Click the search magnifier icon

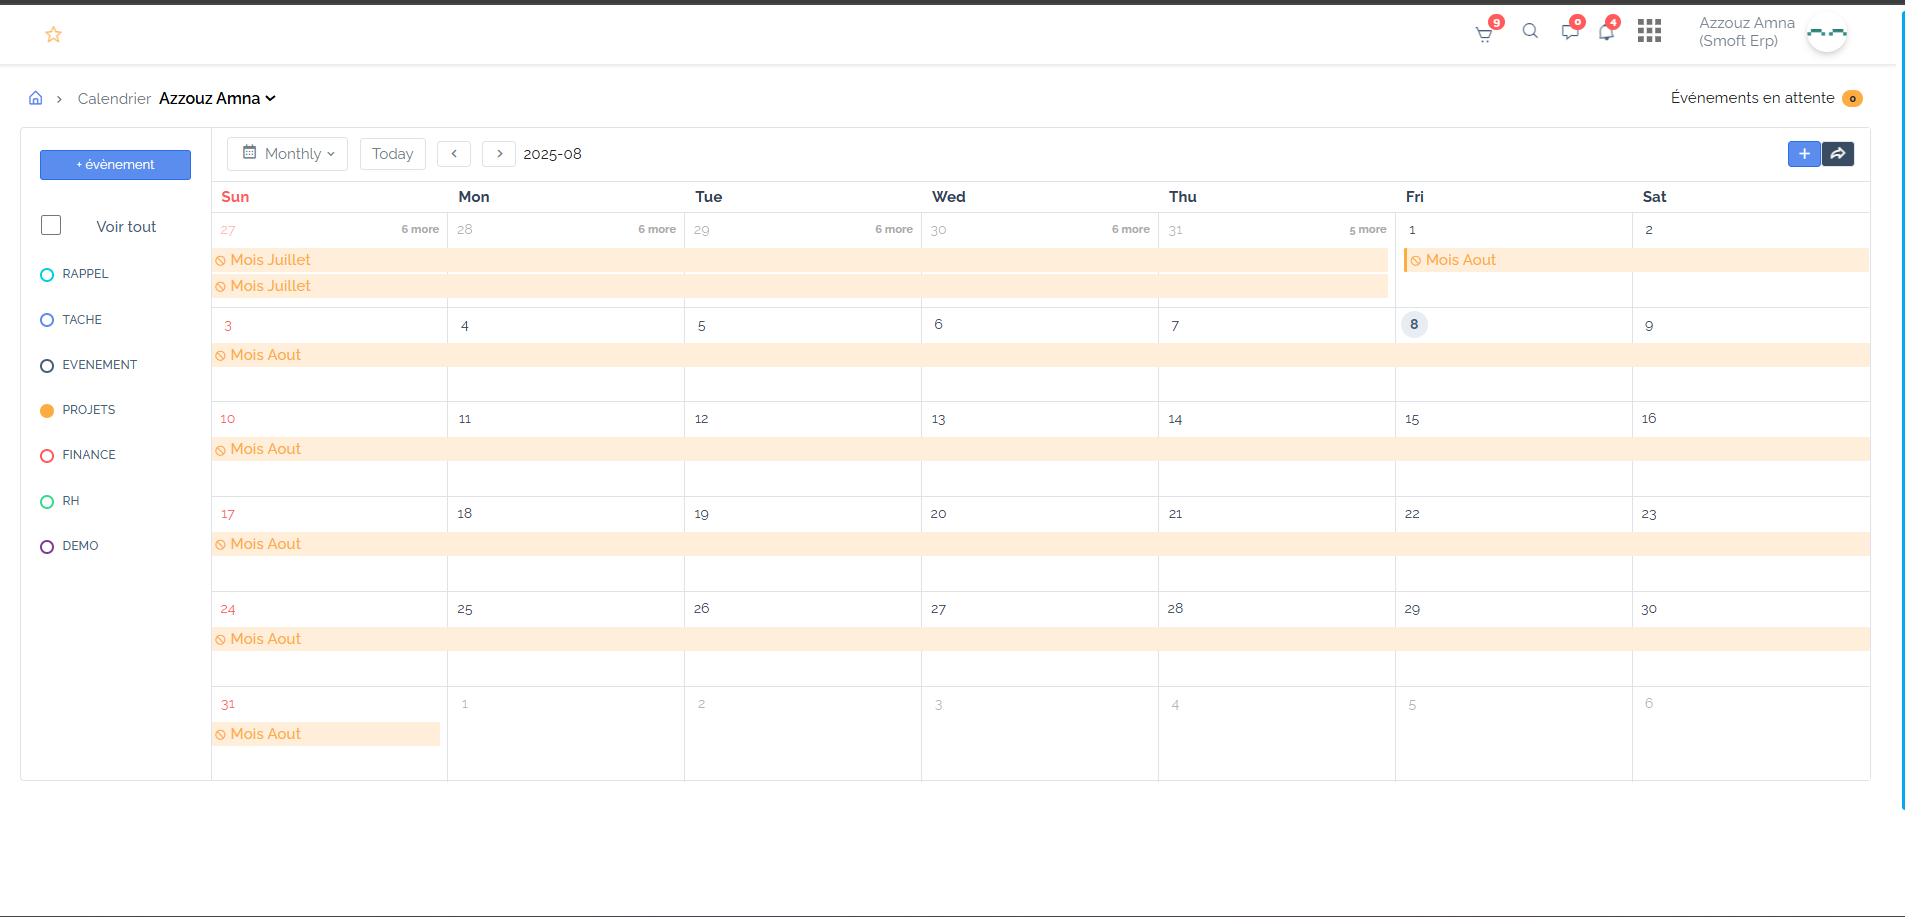tap(1530, 31)
